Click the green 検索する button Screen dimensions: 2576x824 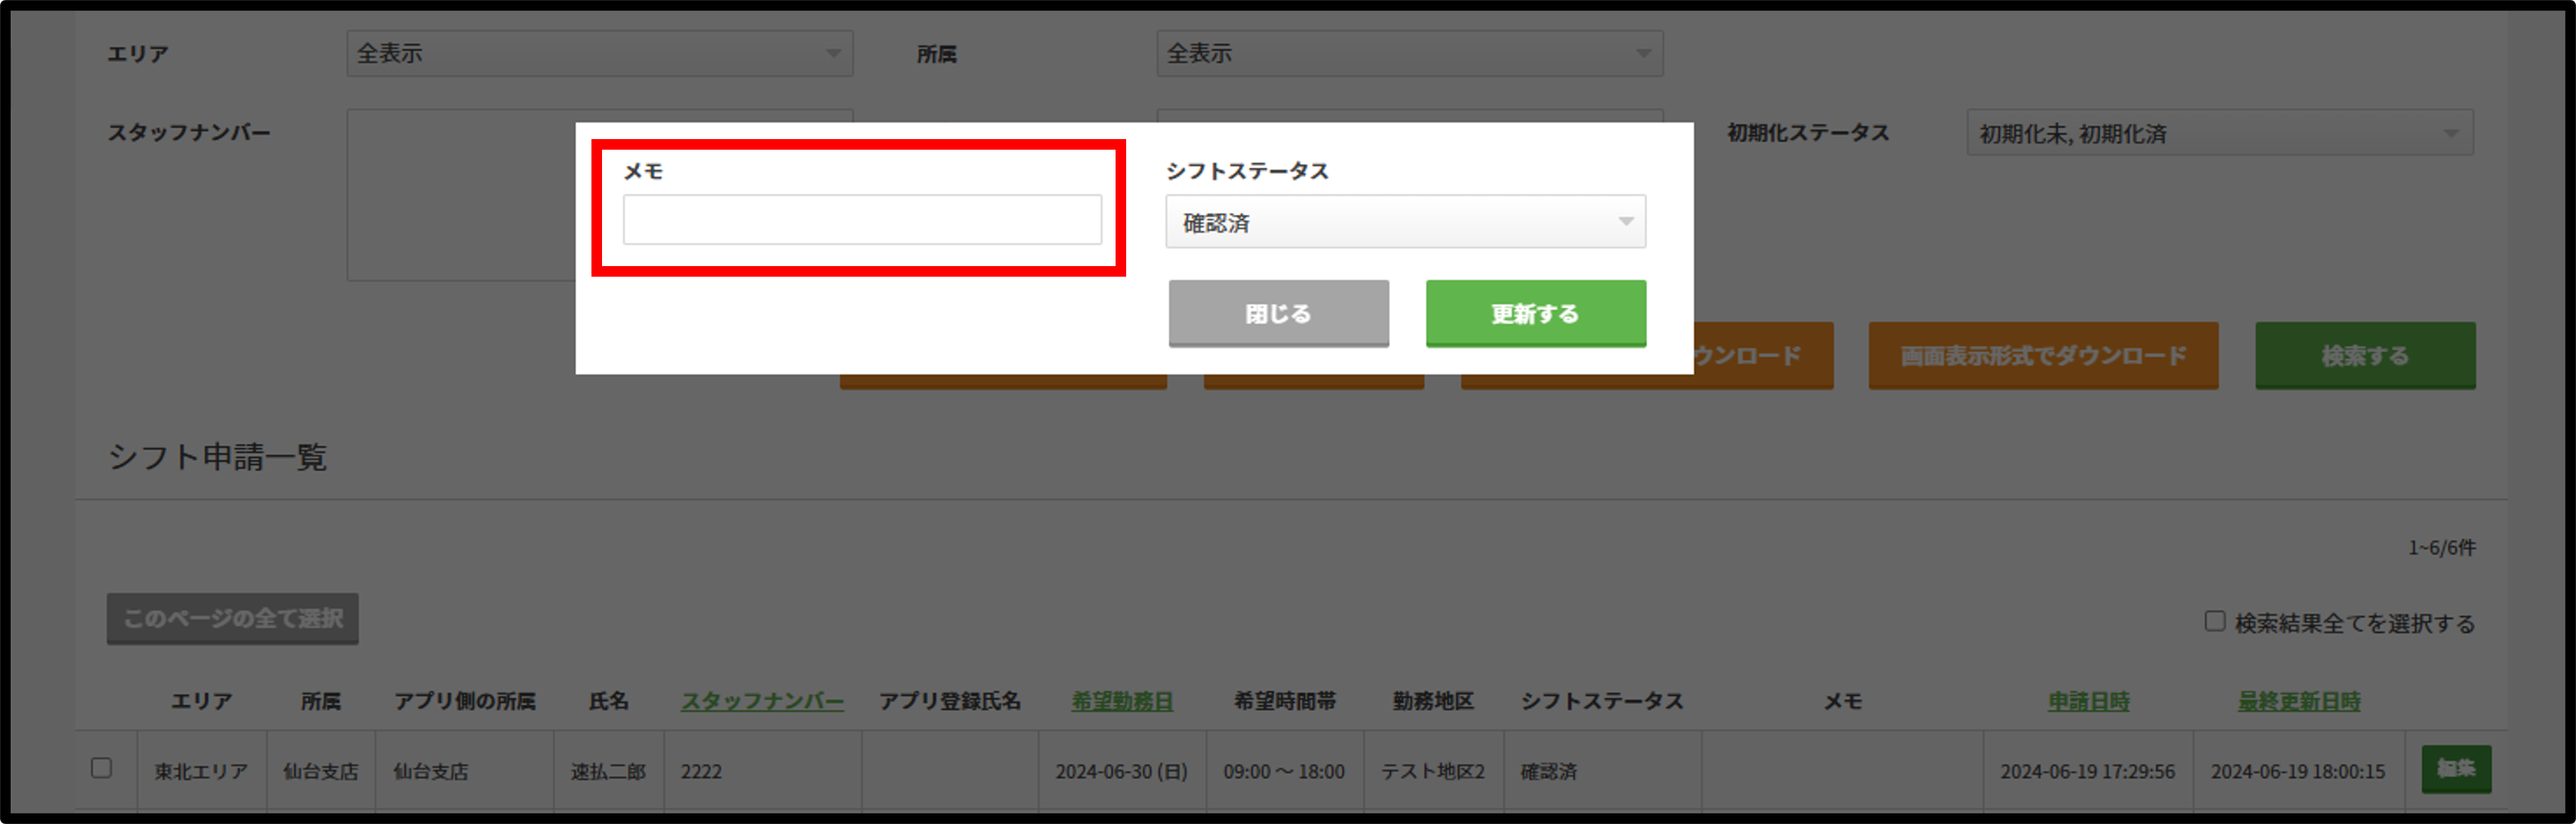tap(2365, 355)
